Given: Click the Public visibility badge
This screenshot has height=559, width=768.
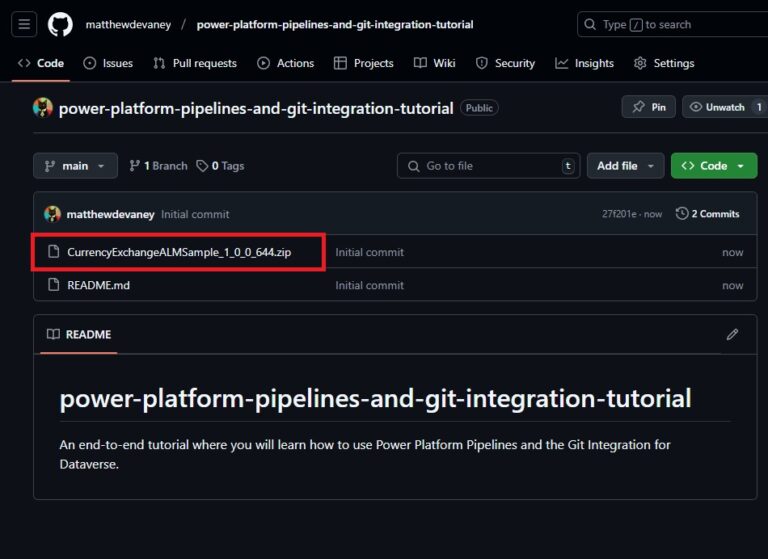Looking at the screenshot, I should 479,108.
